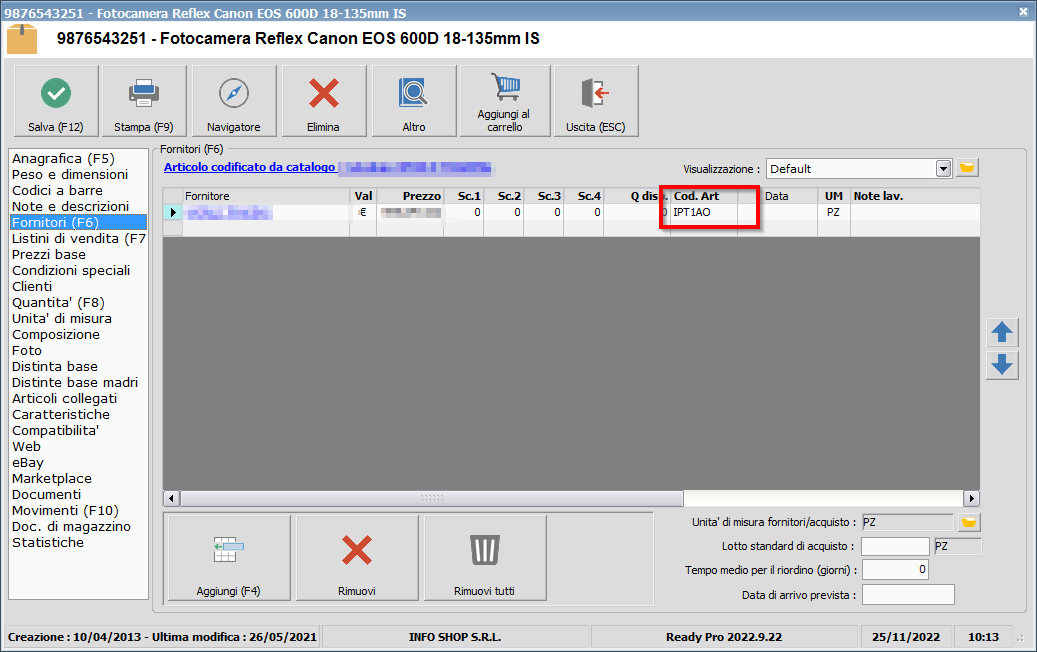The height and width of the screenshot is (652, 1037).
Task: Click the Data column header
Action: pos(790,196)
